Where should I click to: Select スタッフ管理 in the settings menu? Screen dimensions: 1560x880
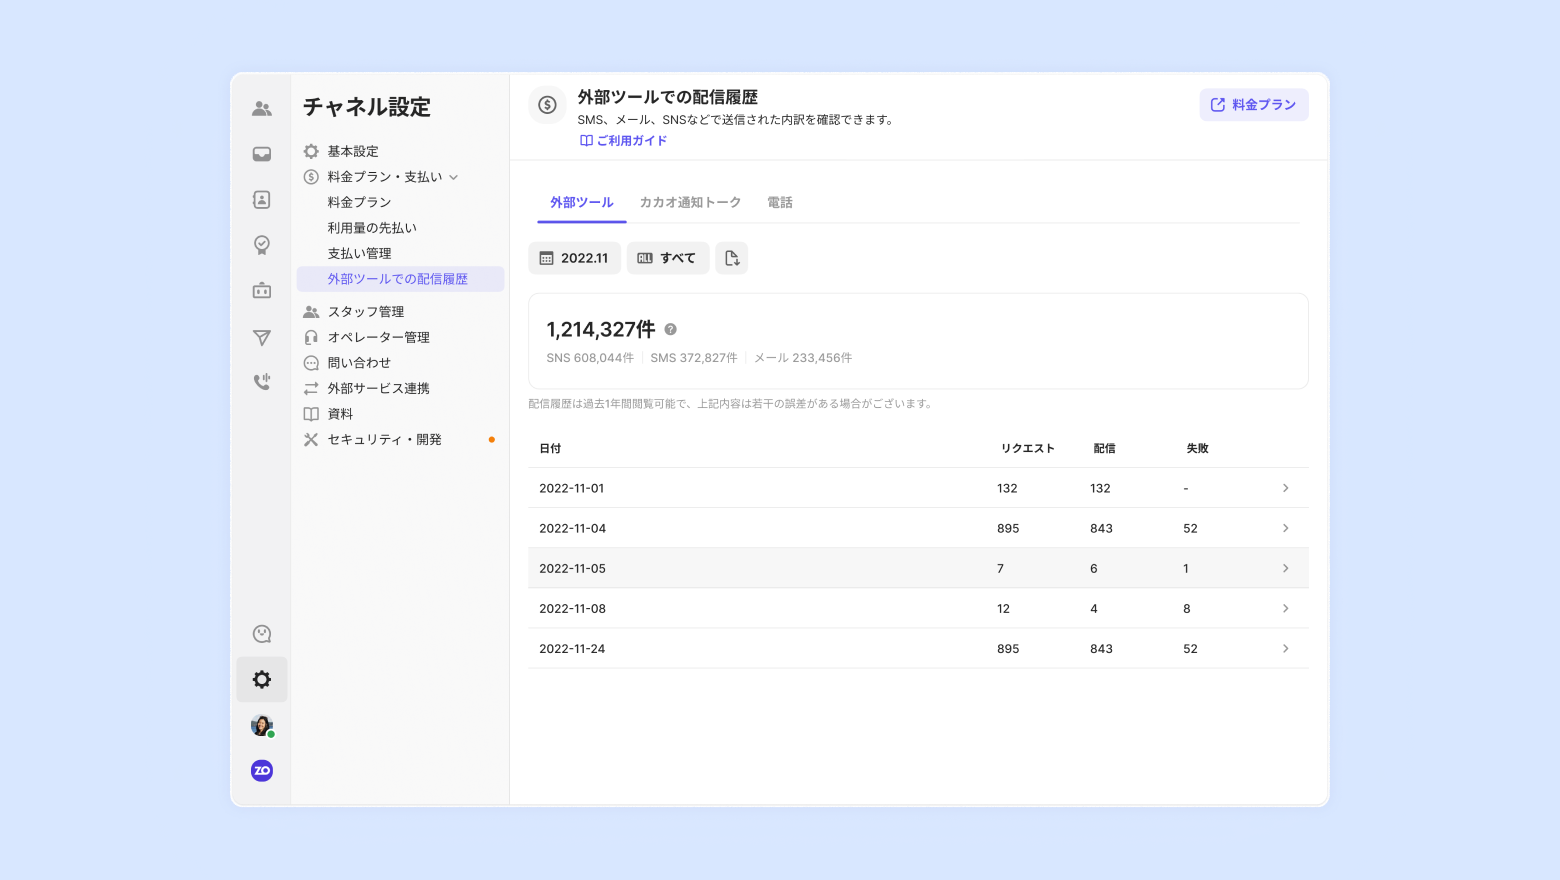[x=366, y=312]
